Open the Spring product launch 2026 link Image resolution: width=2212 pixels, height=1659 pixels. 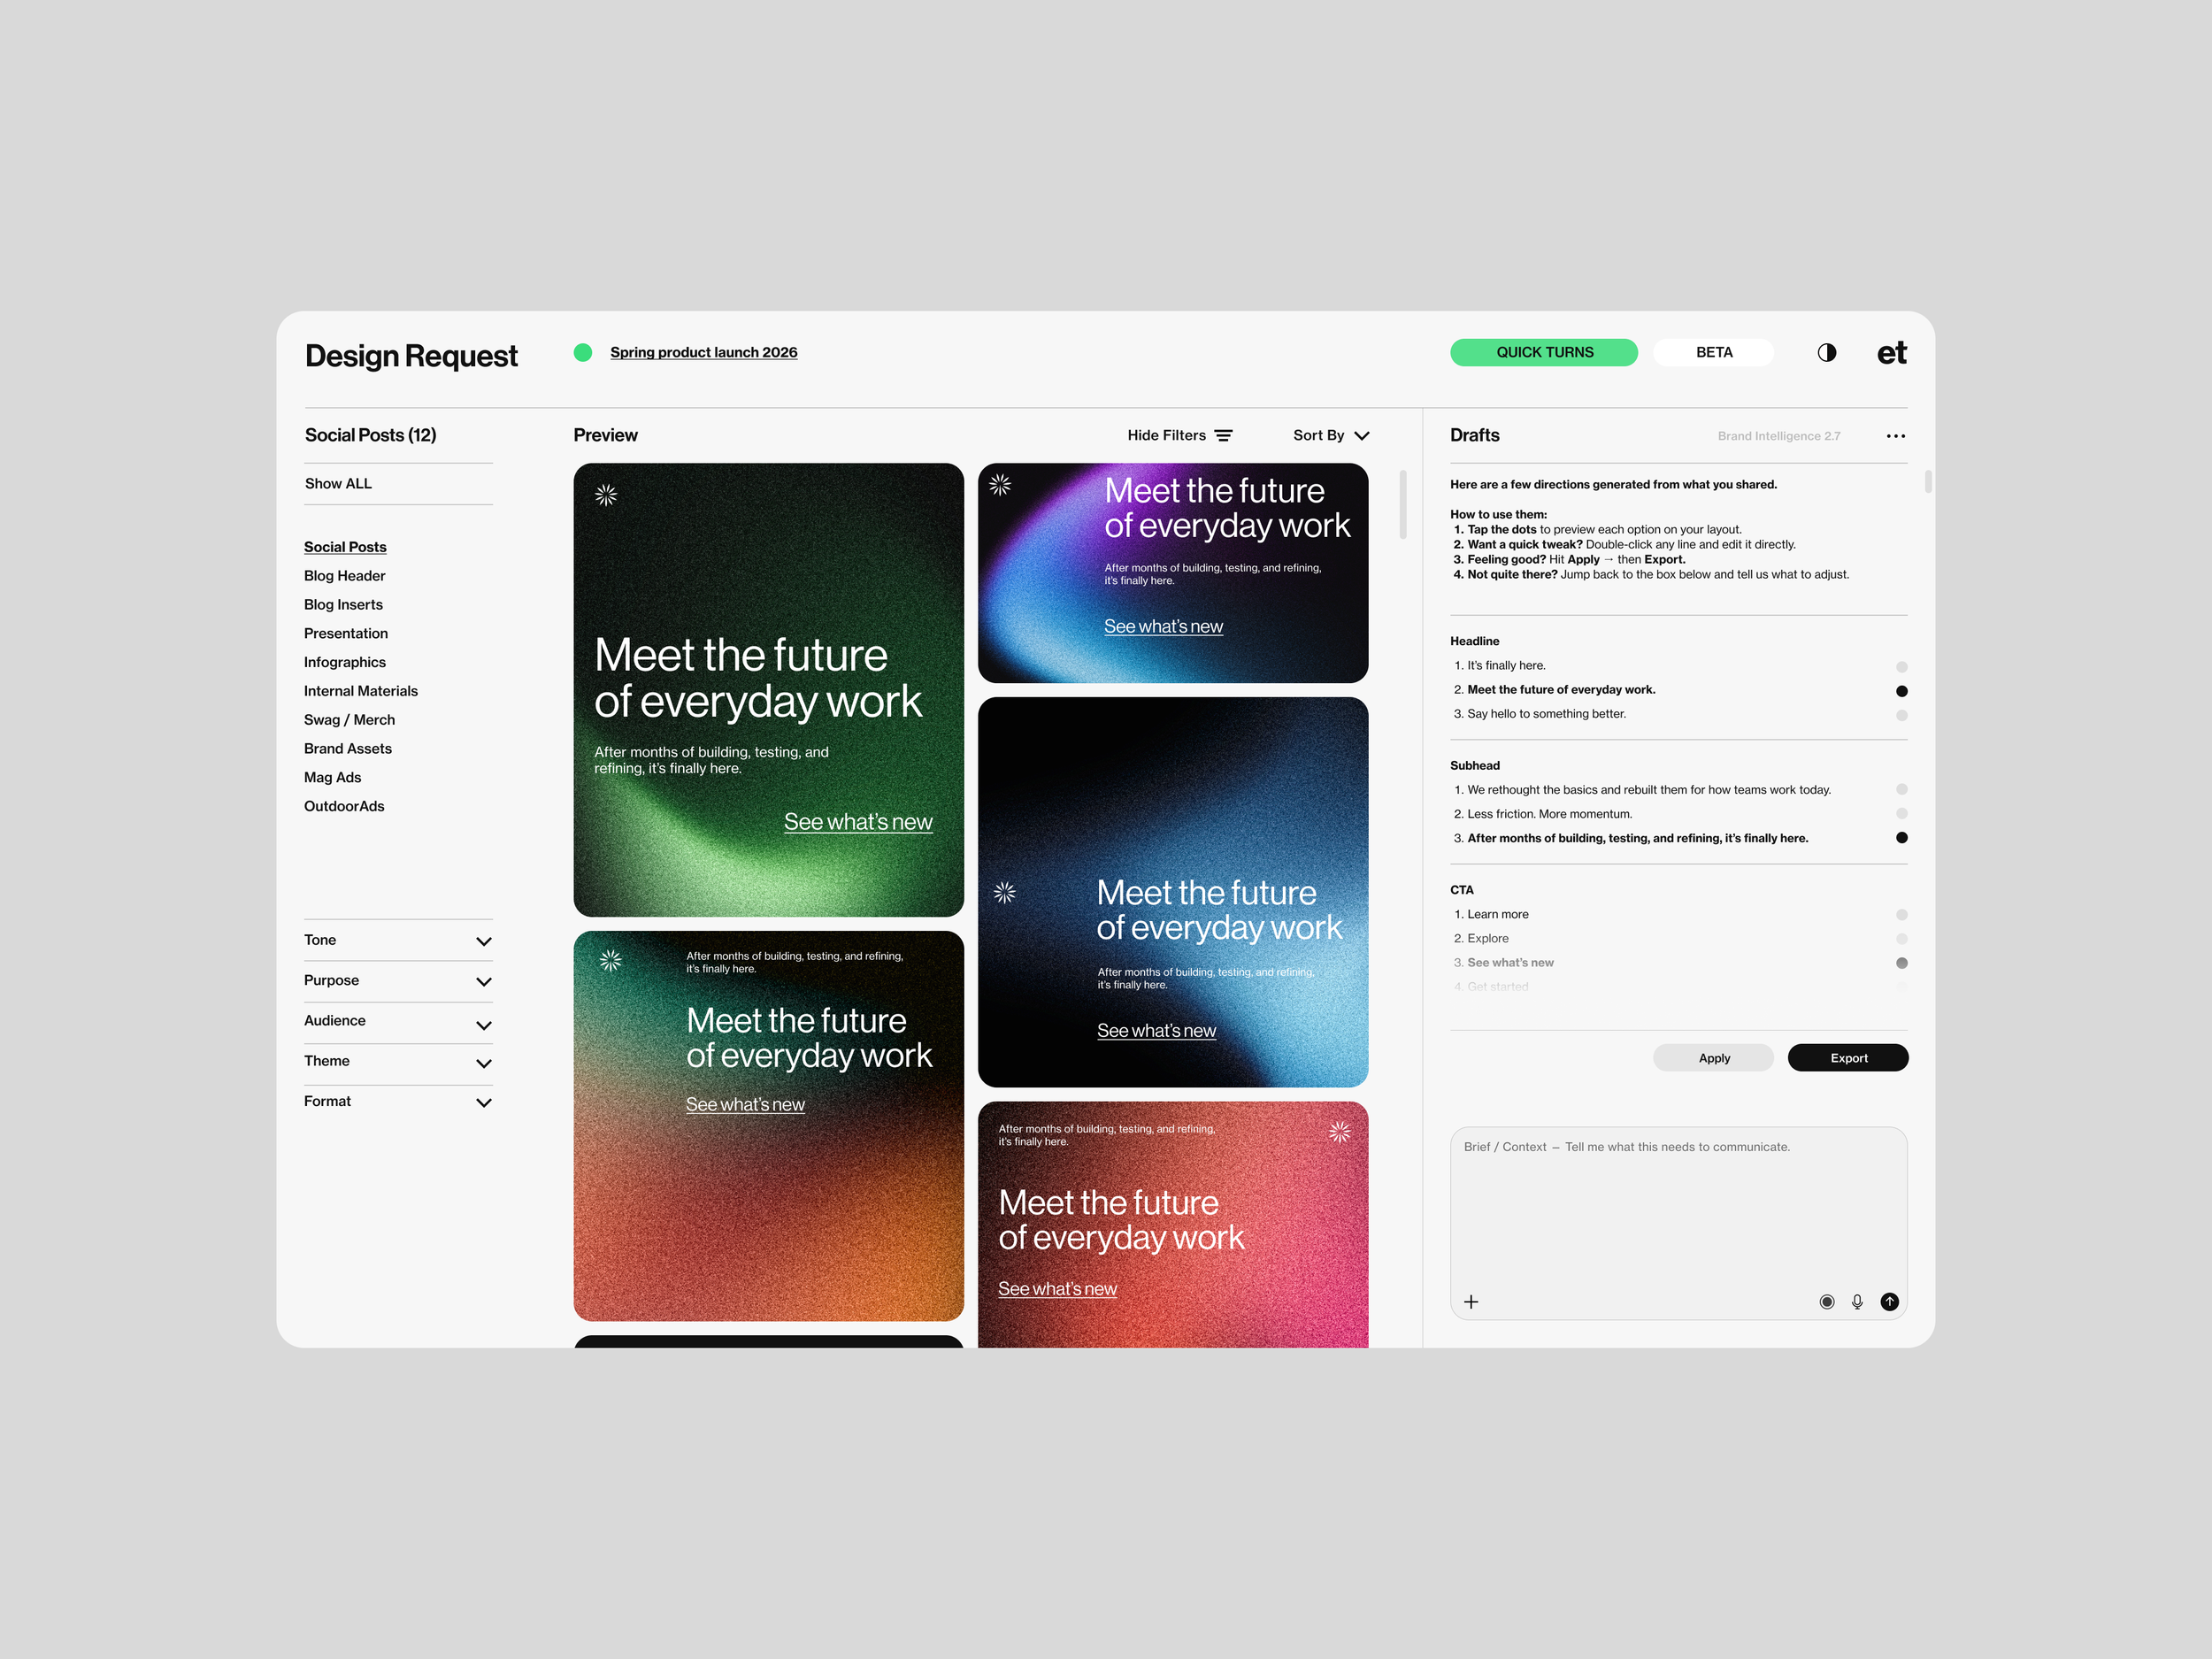pos(704,352)
